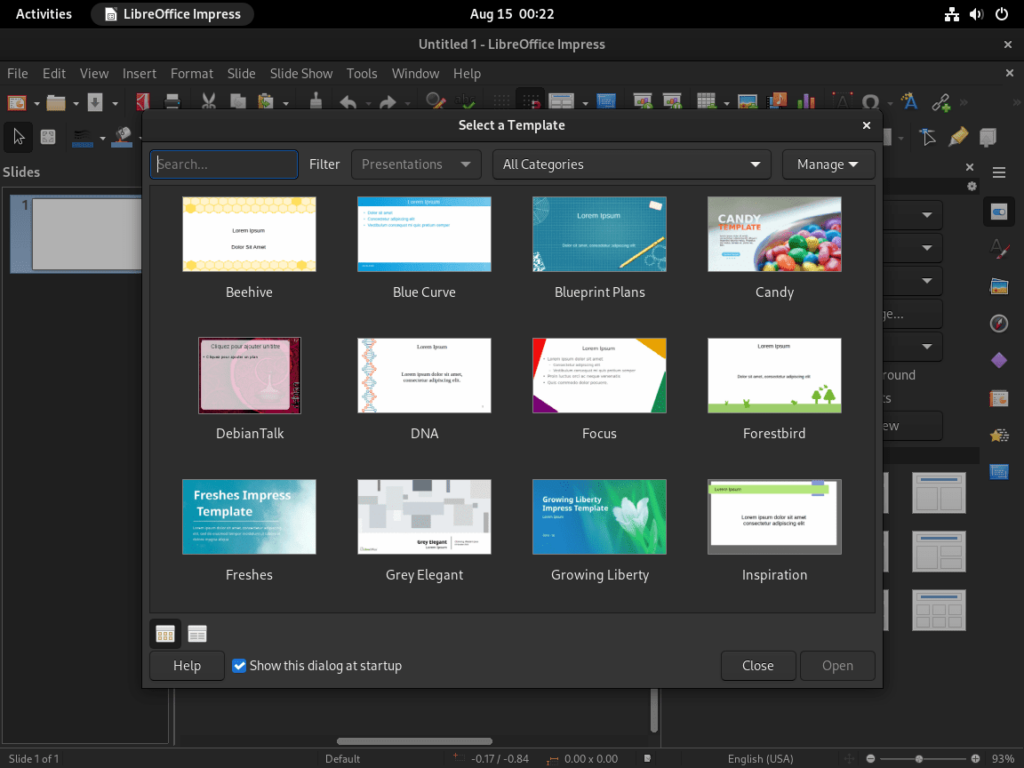Switch templates to list view

click(x=197, y=633)
